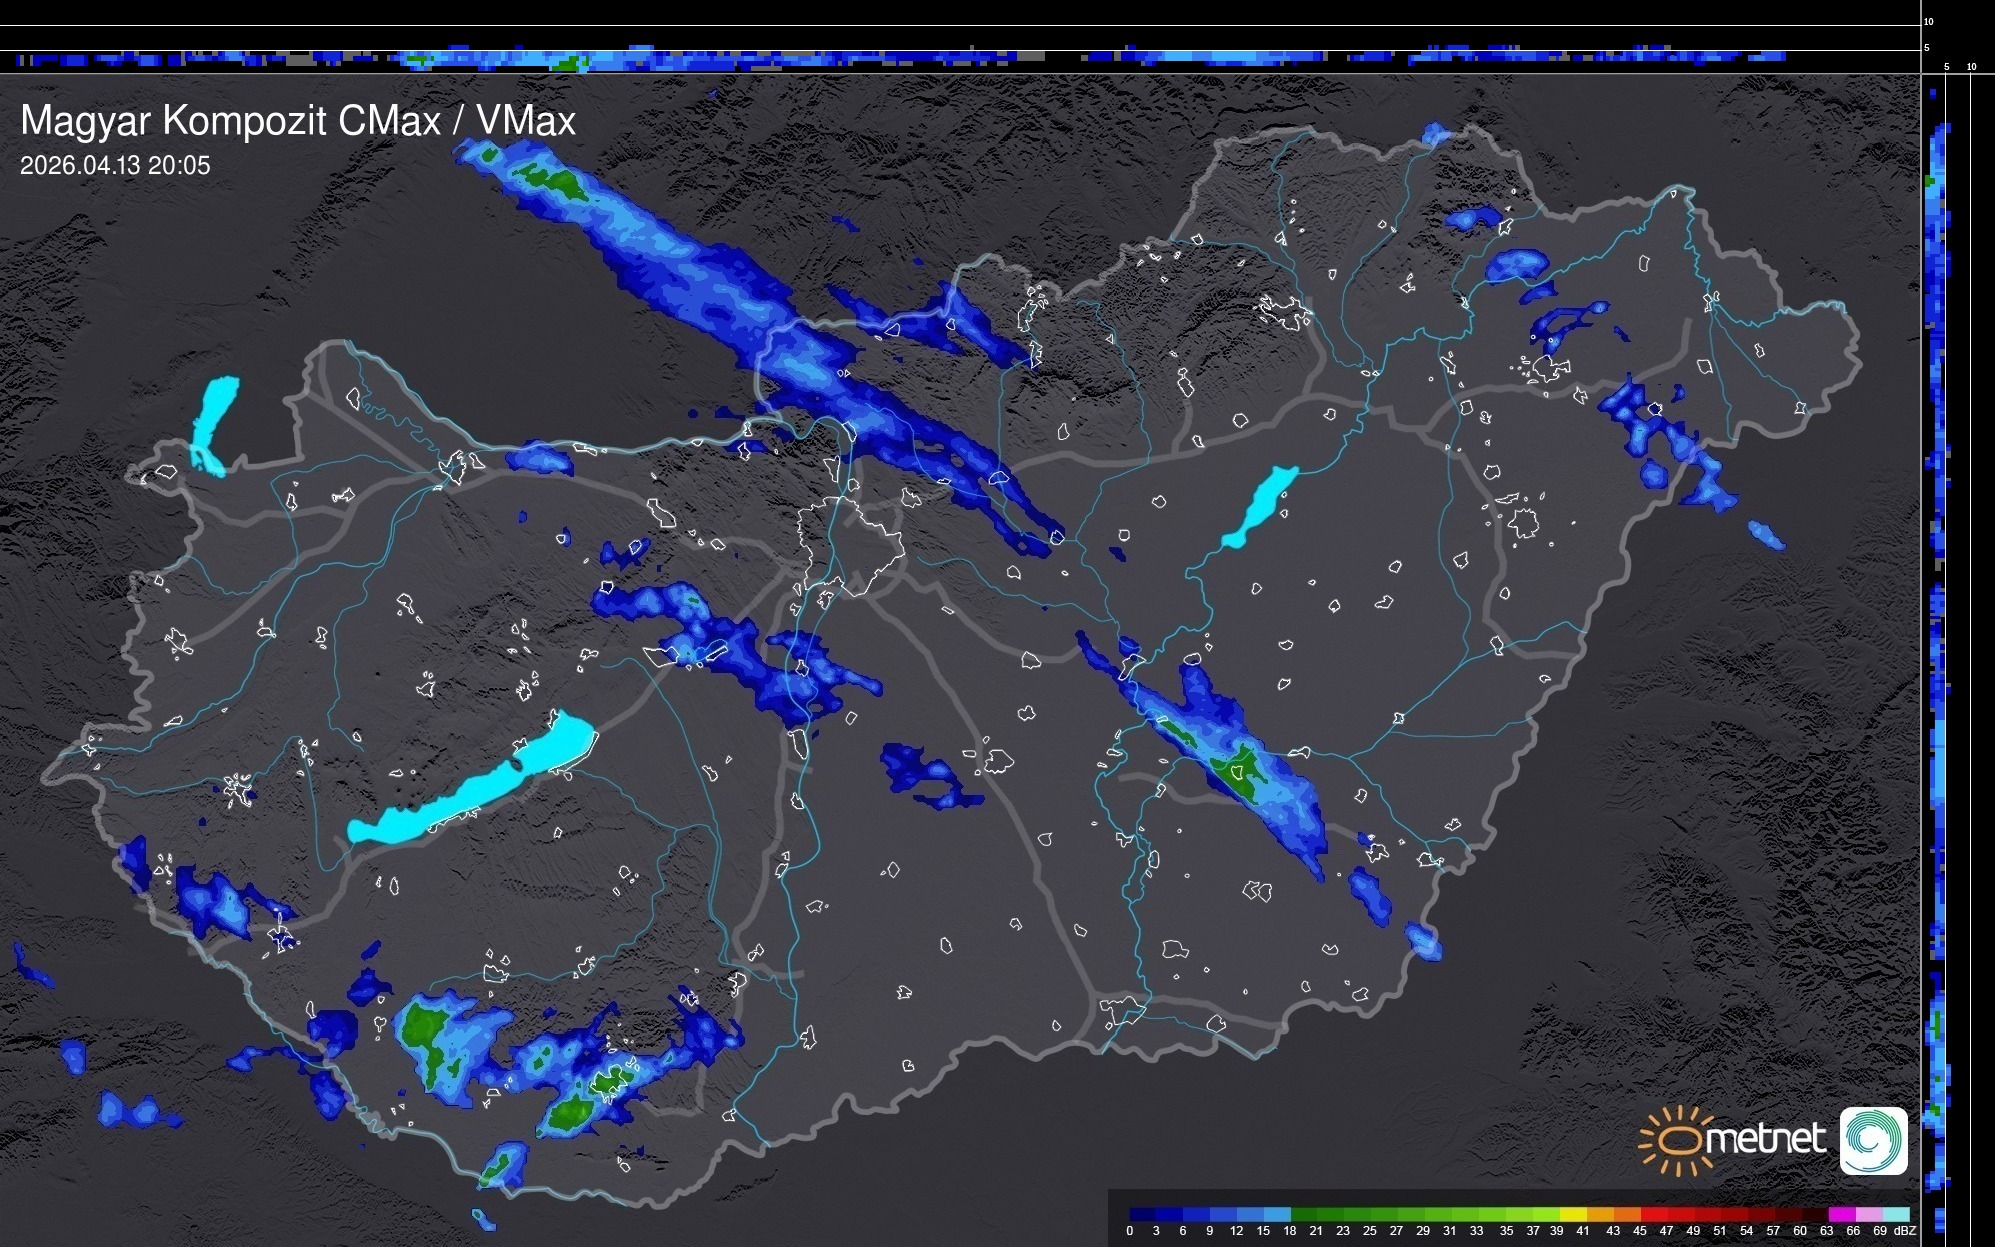This screenshot has width=1995, height=1247.
Task: Click the 'dBZ' unit label in legend
Action: 1905,1231
